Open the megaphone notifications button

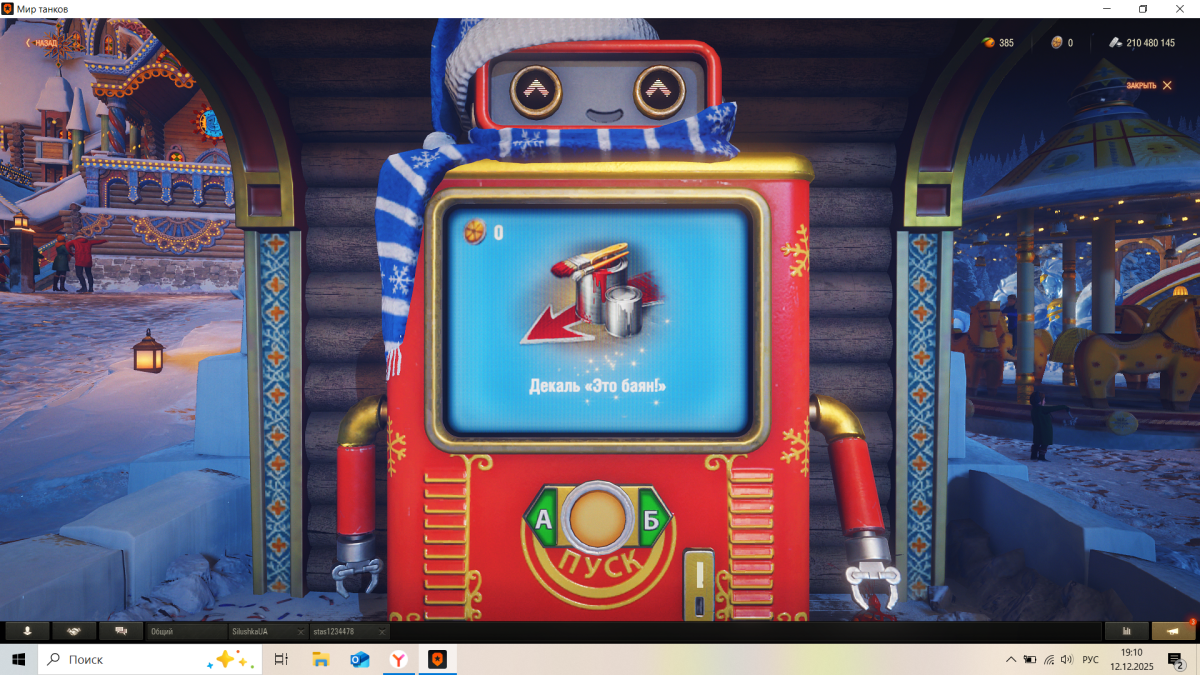pos(1174,631)
